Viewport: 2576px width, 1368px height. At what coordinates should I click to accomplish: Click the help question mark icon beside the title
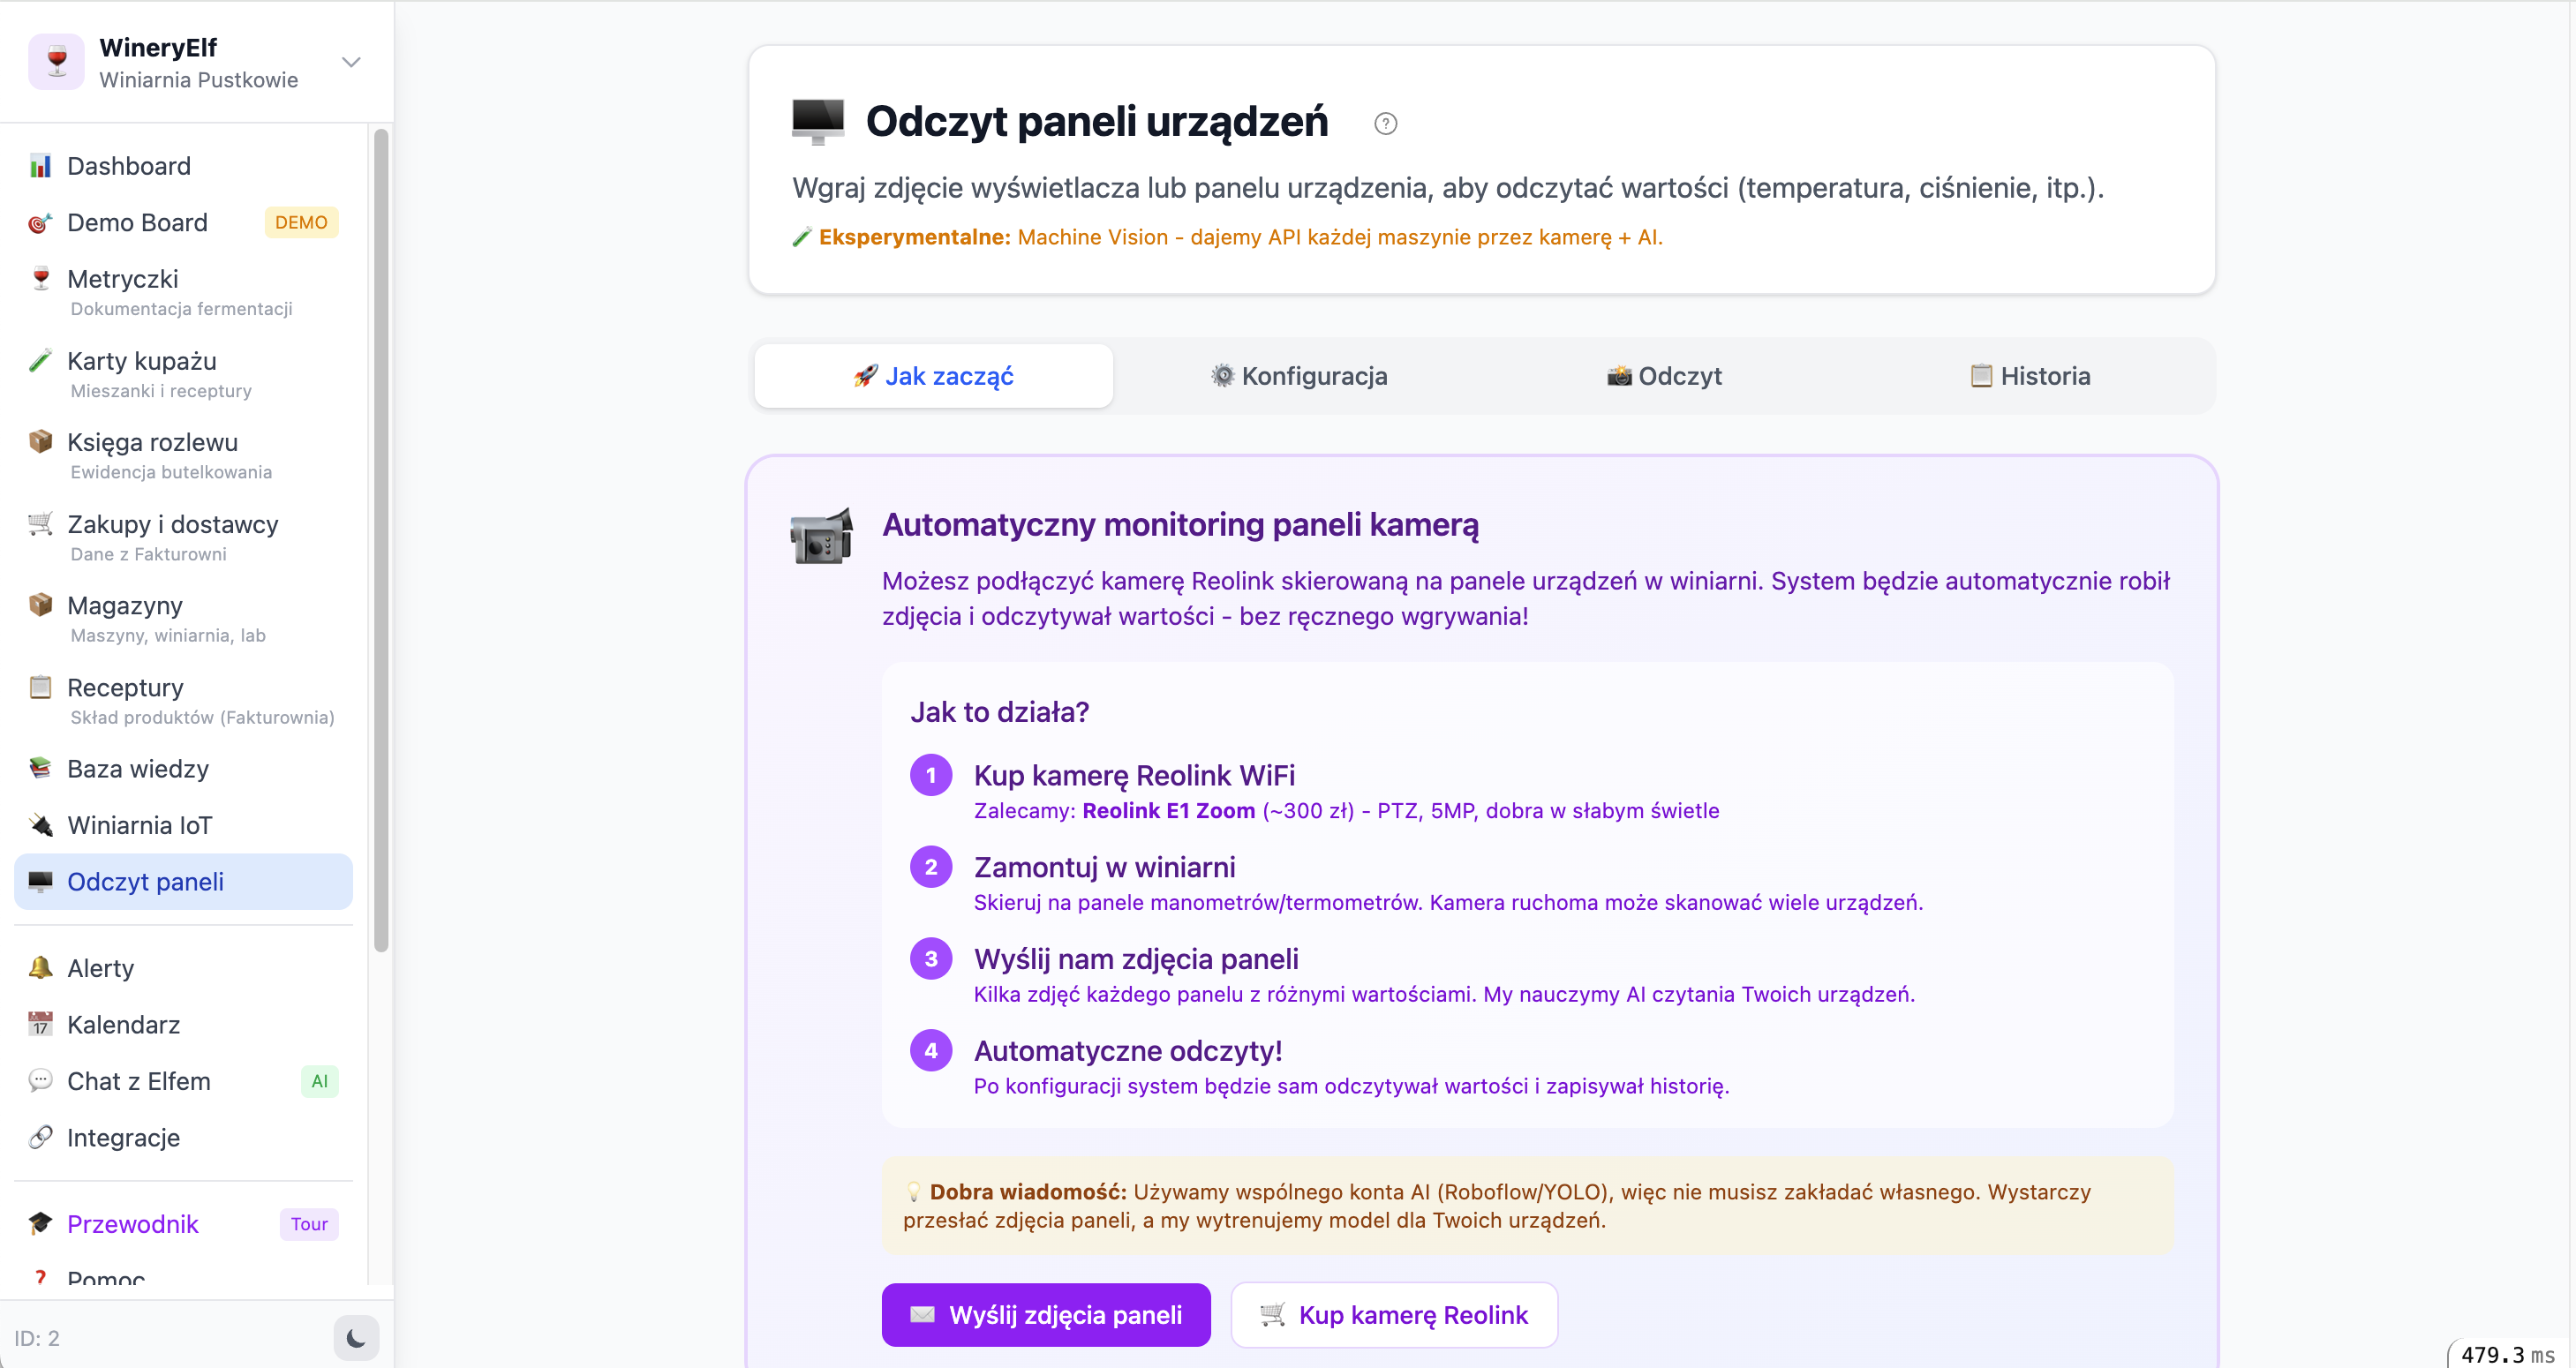point(1385,124)
